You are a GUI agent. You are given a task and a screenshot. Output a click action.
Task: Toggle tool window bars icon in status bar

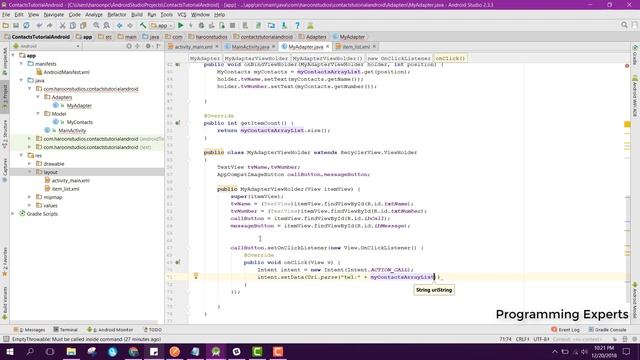tap(5, 339)
